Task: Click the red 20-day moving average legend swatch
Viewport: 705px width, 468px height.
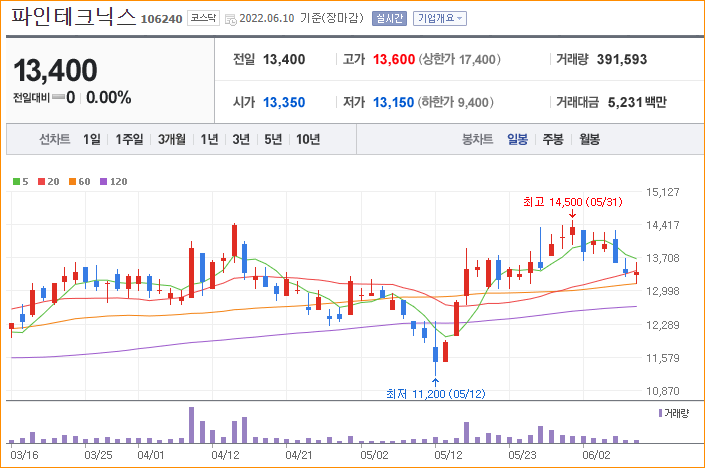Action: (x=41, y=182)
